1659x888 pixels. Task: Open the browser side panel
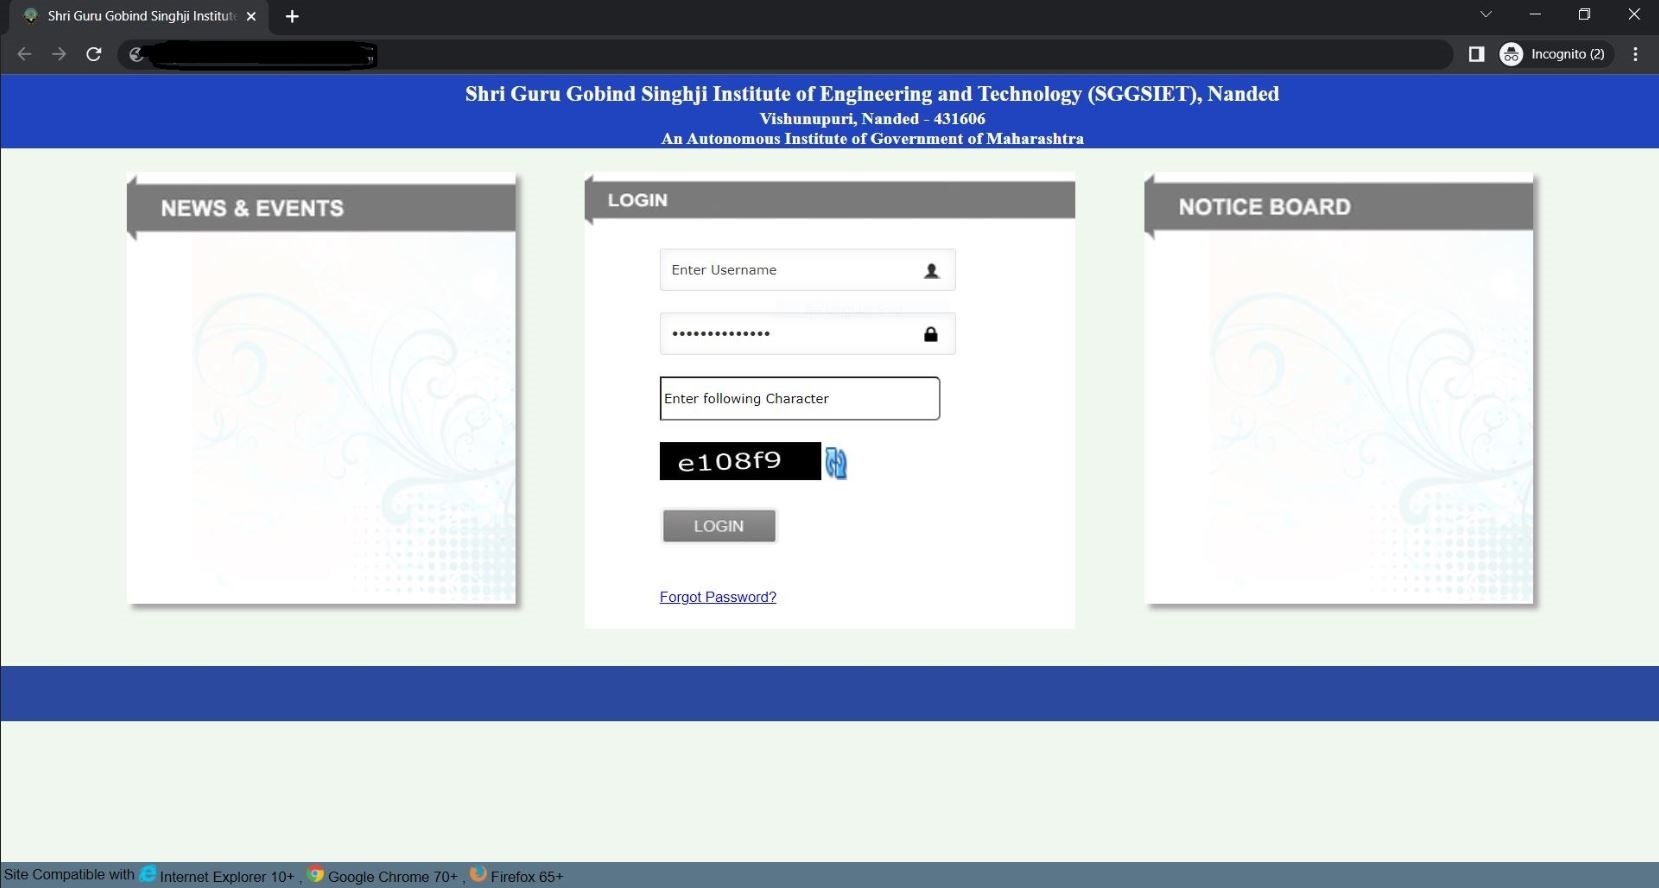point(1476,54)
